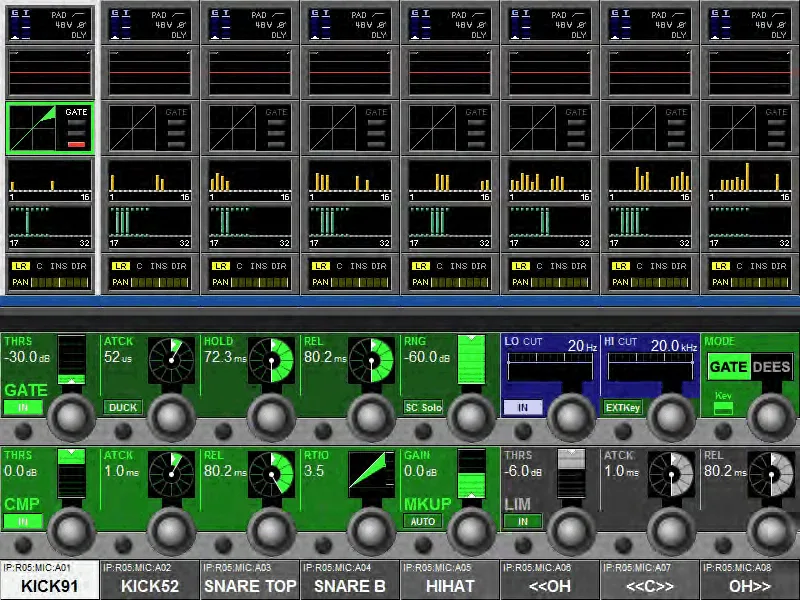
Task: Toggle the GATE IN button
Action: pyautogui.click(x=23, y=407)
